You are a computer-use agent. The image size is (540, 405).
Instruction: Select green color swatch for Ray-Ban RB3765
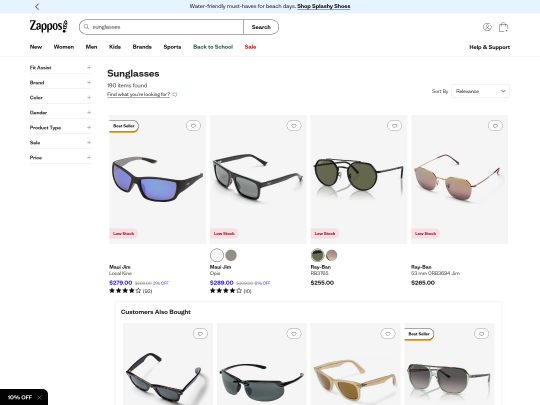click(318, 255)
